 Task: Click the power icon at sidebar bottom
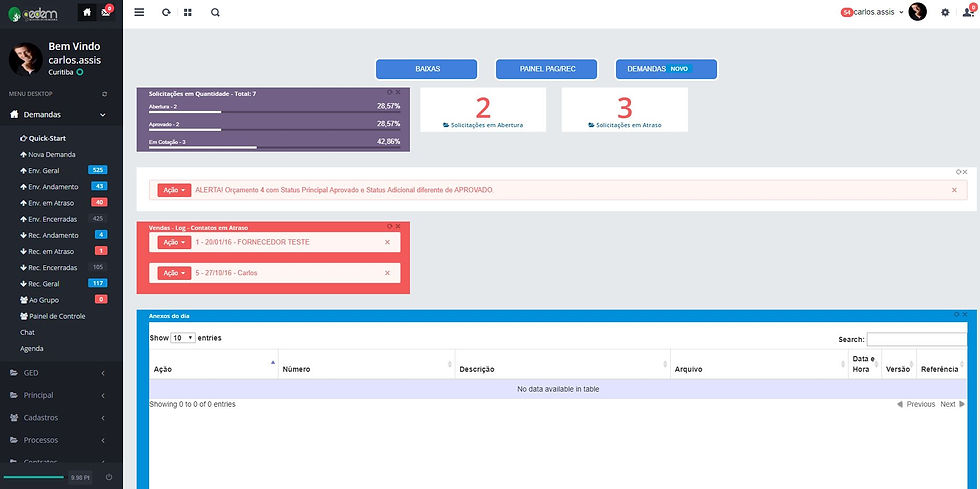coord(109,477)
